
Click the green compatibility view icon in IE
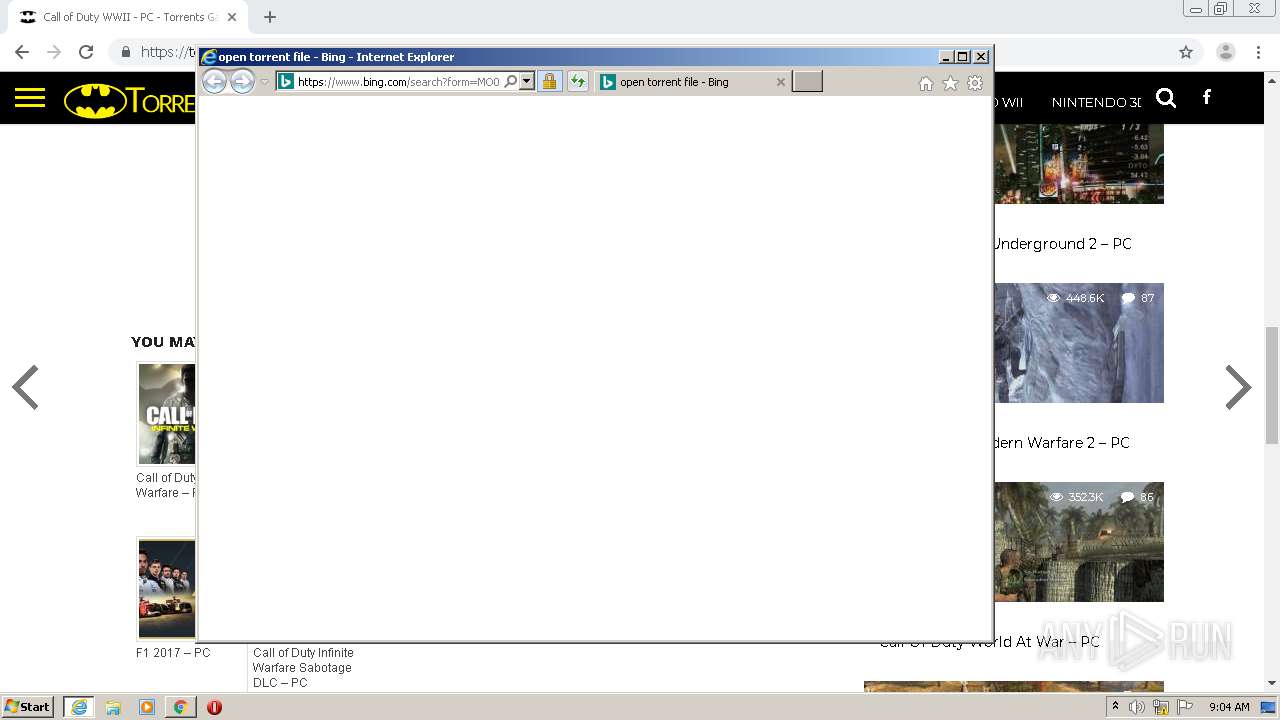point(578,82)
